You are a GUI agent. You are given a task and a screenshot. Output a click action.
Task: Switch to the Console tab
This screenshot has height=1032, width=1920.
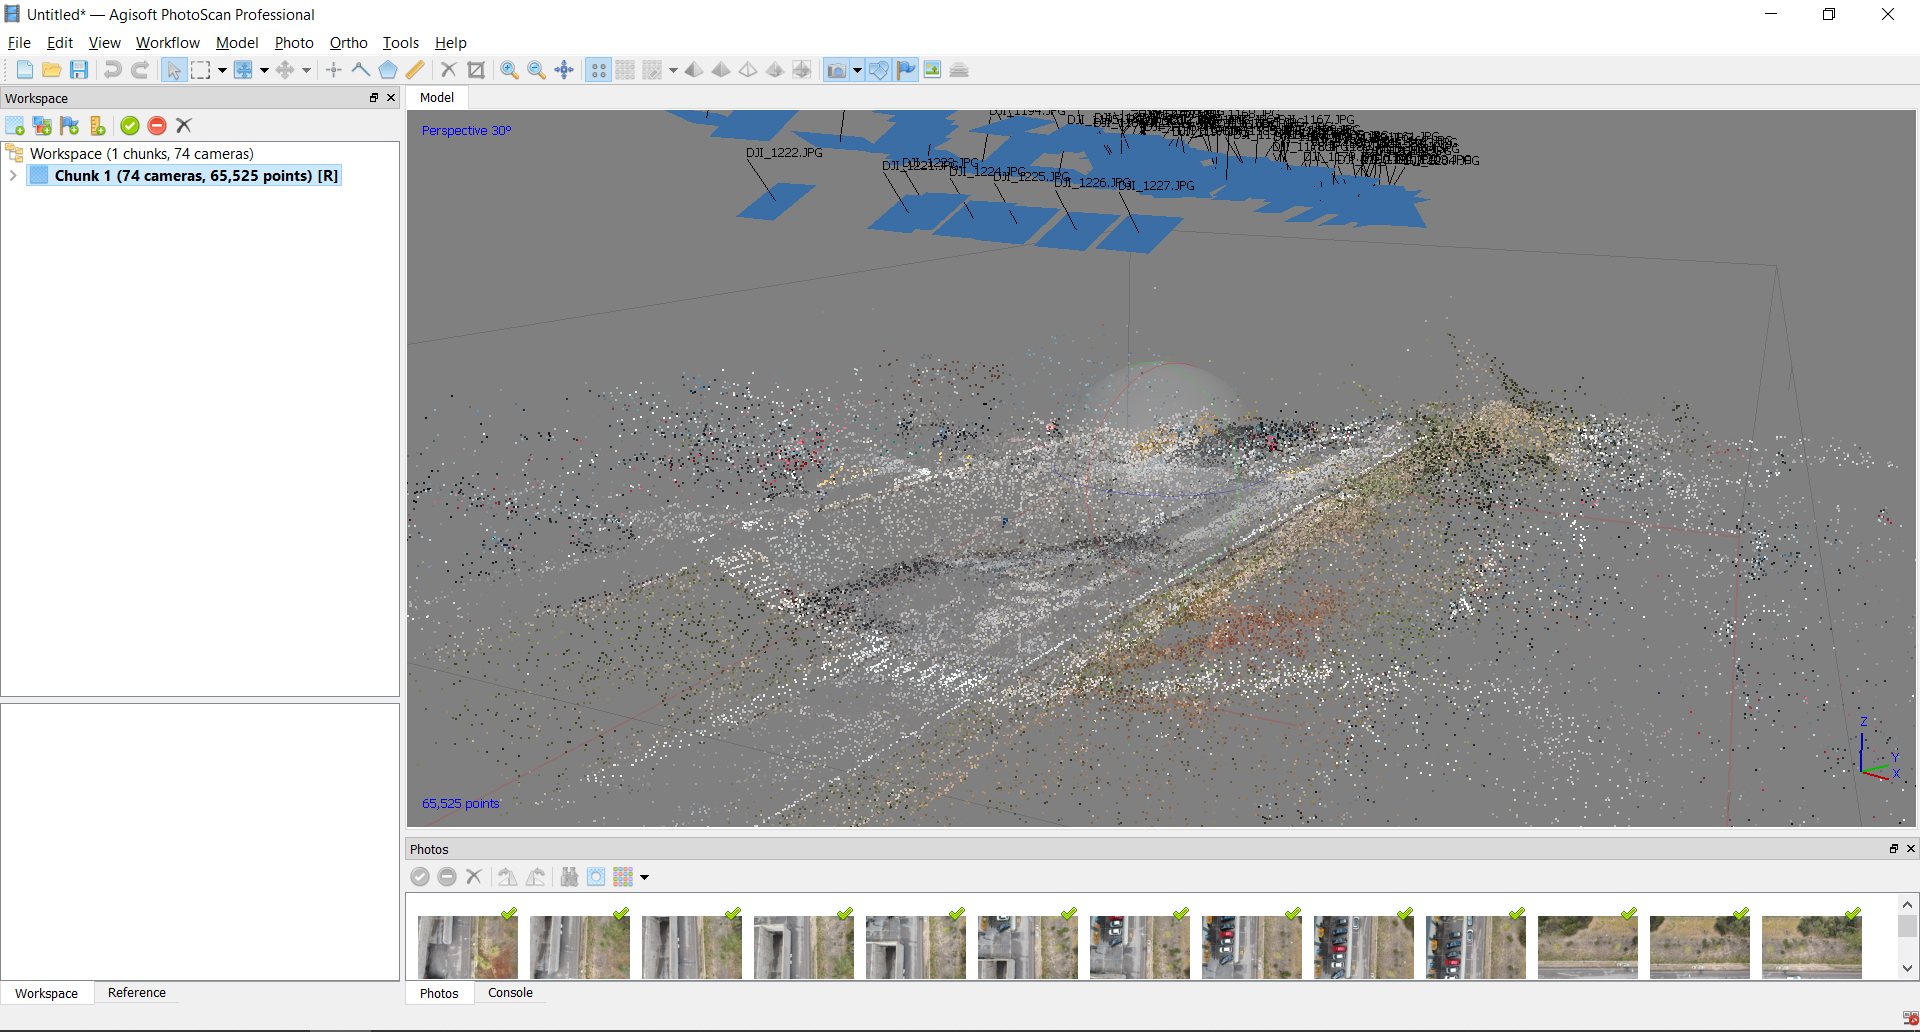[510, 993]
